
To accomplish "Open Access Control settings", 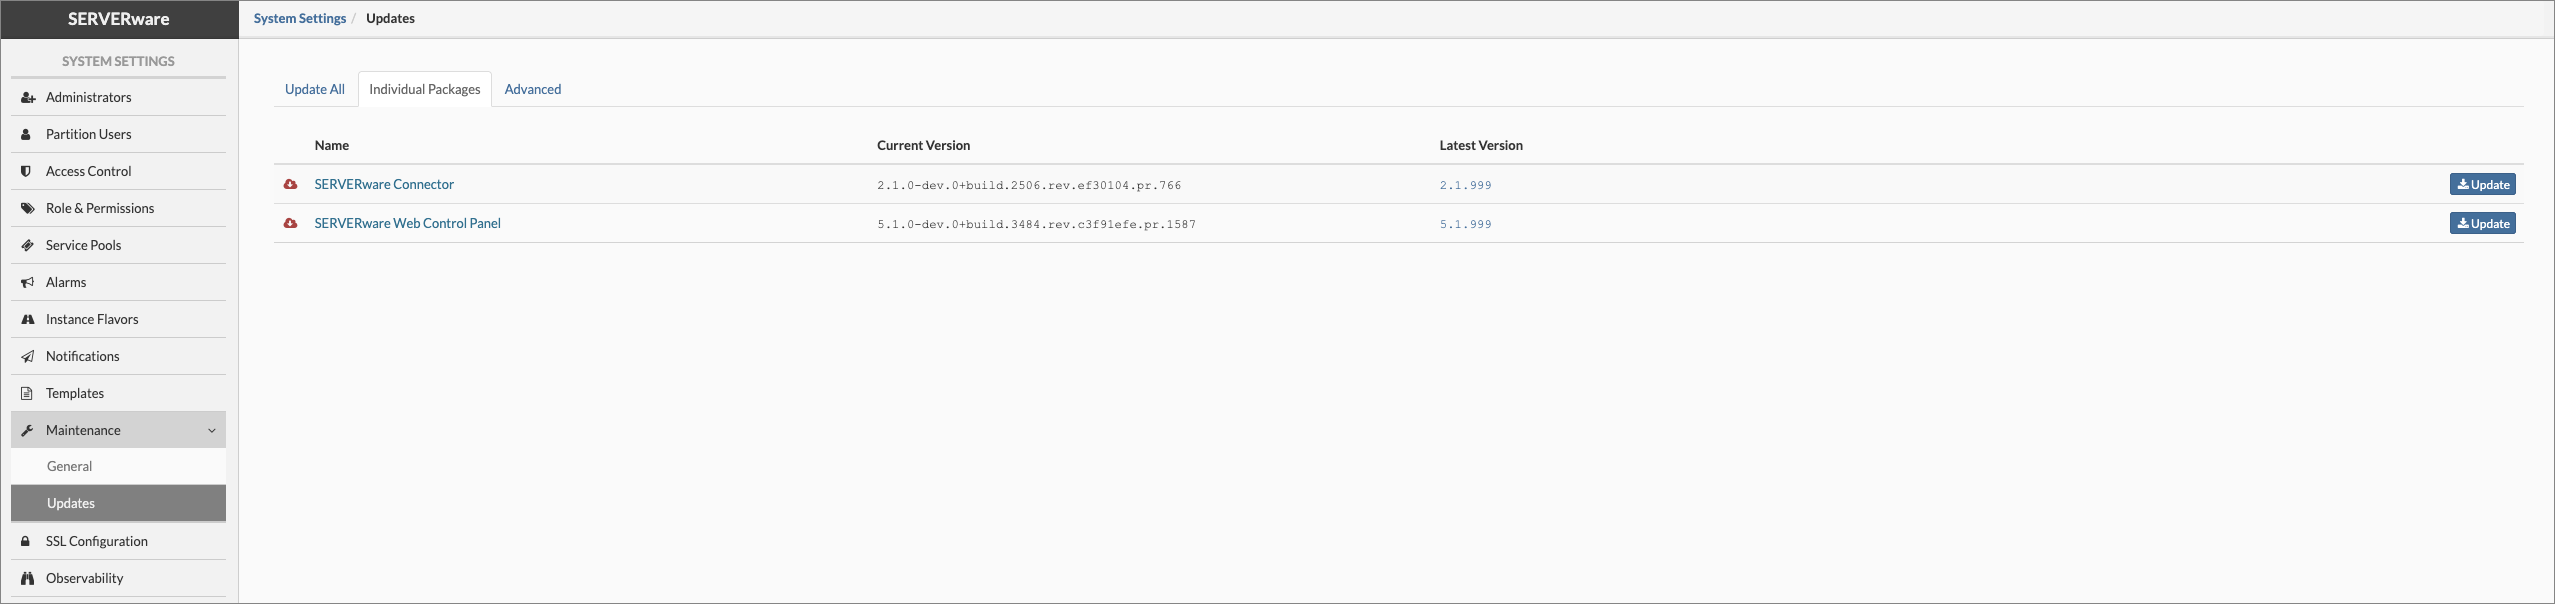I will [118, 172].
